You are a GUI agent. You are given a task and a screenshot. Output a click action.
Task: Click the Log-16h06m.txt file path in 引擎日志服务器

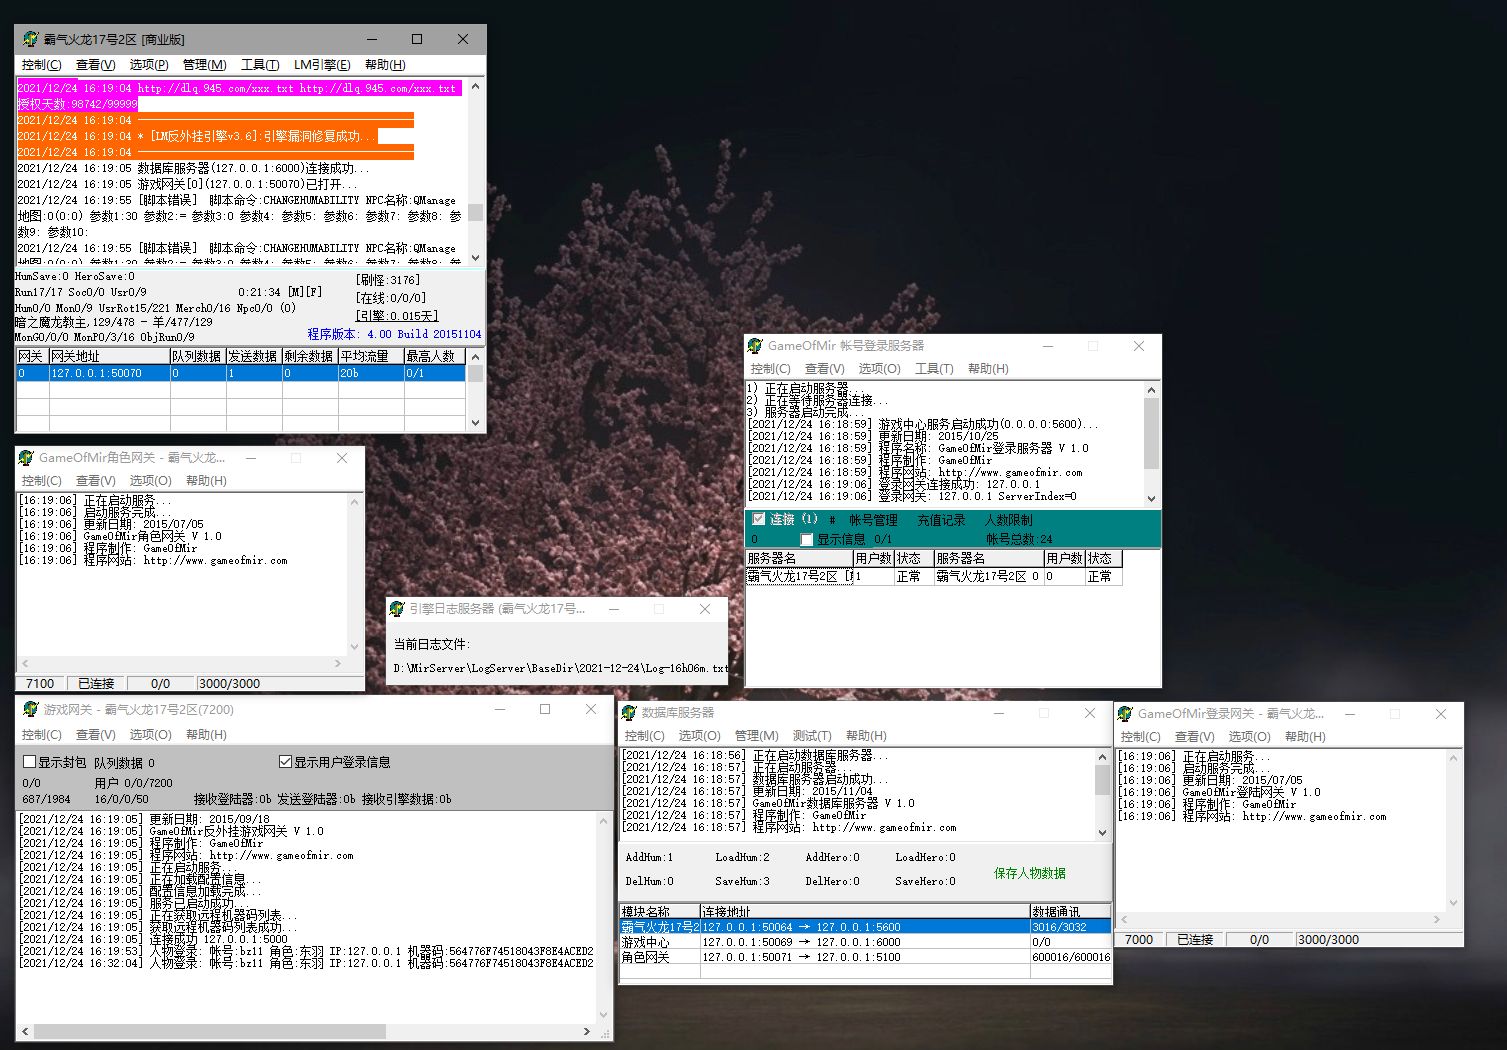560,668
